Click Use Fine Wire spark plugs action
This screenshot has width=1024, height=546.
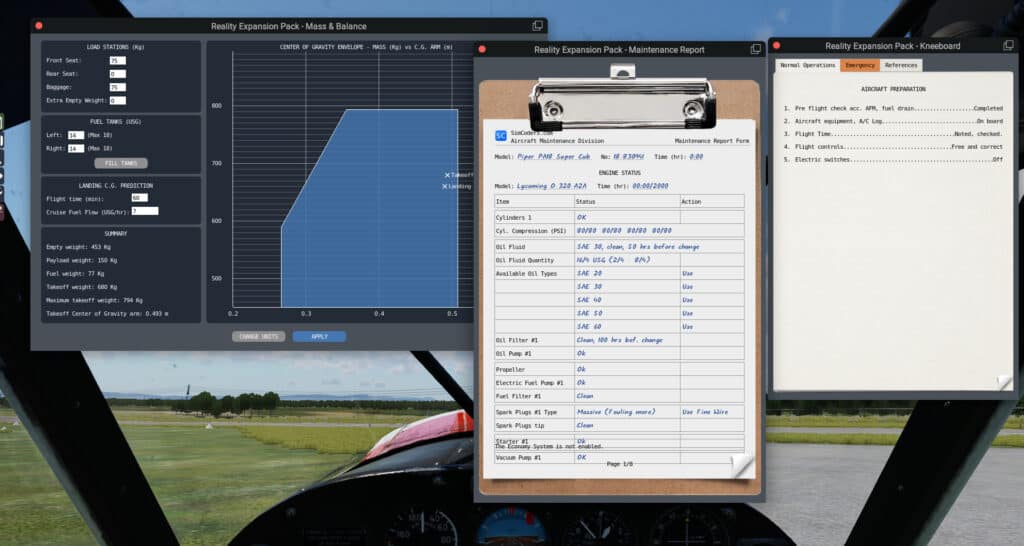click(x=706, y=411)
